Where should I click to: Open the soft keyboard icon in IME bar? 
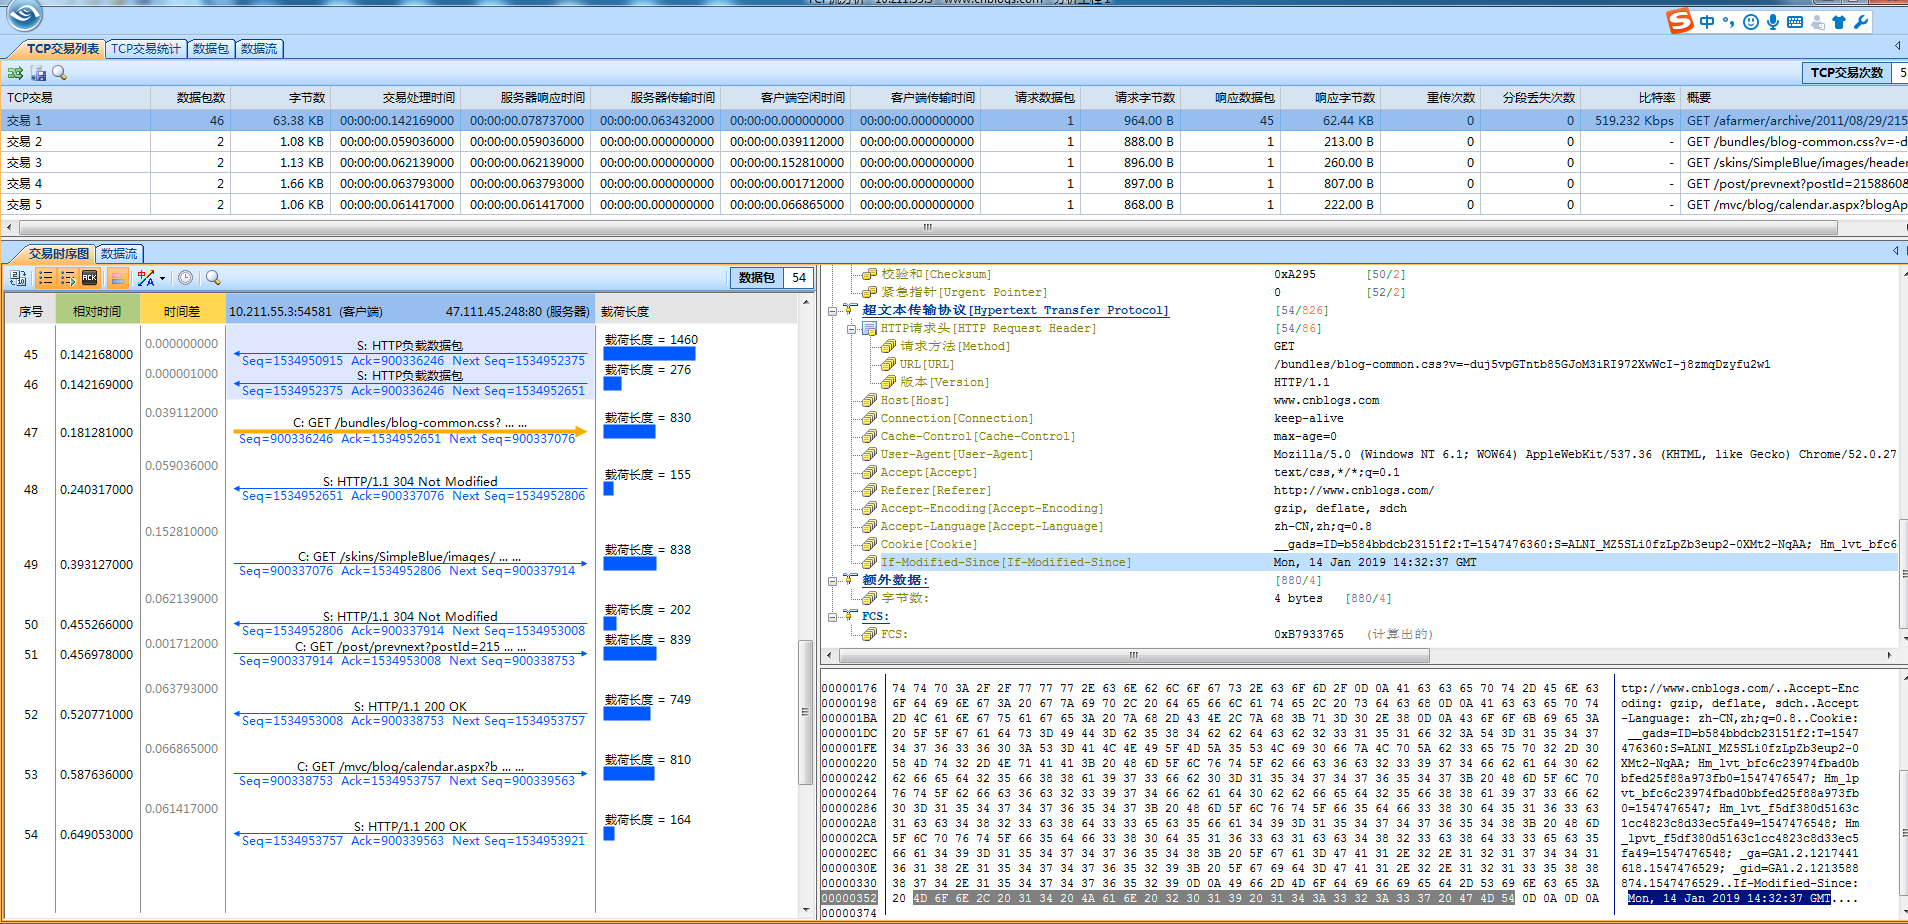[1795, 22]
